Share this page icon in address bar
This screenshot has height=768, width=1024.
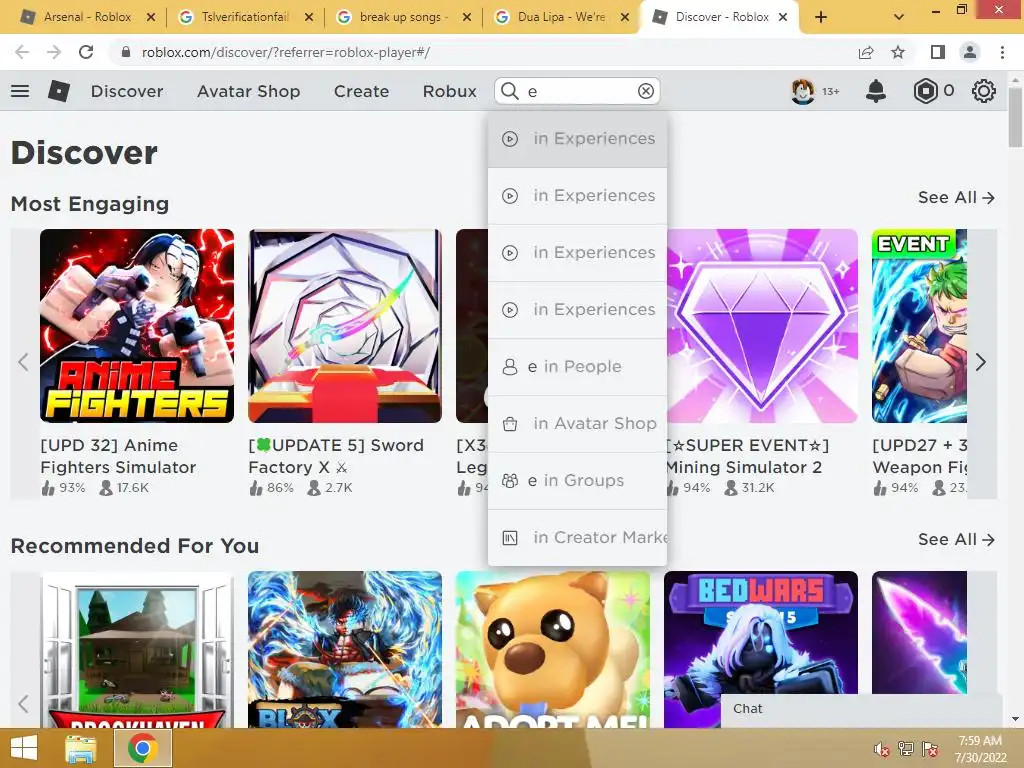pyautogui.click(x=866, y=52)
